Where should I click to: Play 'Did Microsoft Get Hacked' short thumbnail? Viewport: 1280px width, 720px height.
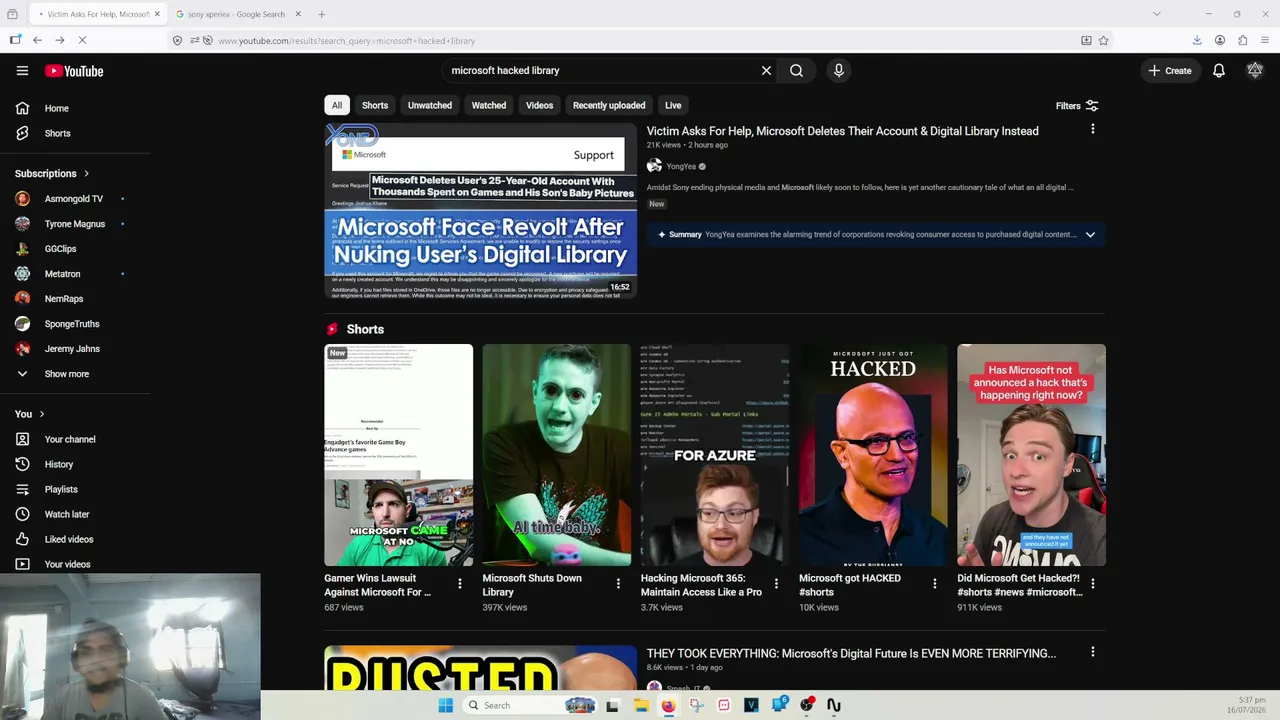point(1031,455)
